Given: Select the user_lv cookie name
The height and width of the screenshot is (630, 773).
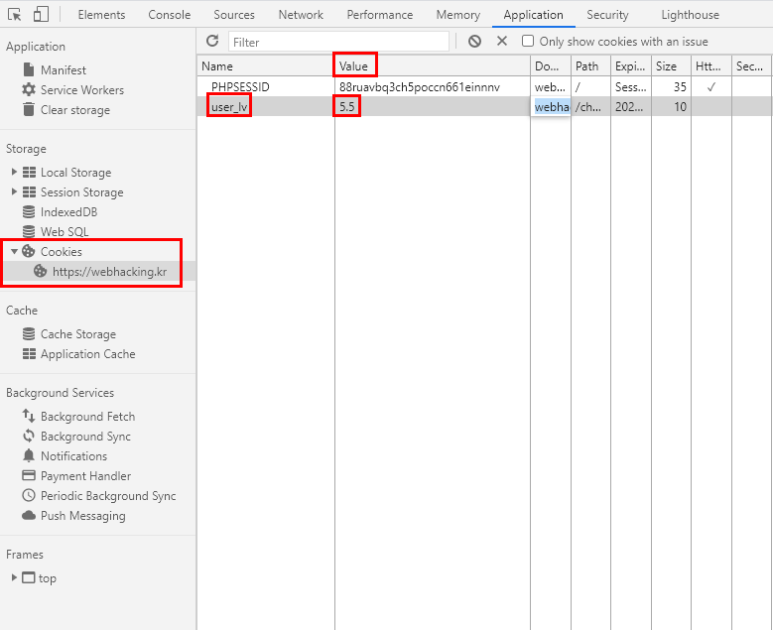Looking at the screenshot, I should tap(229, 106).
